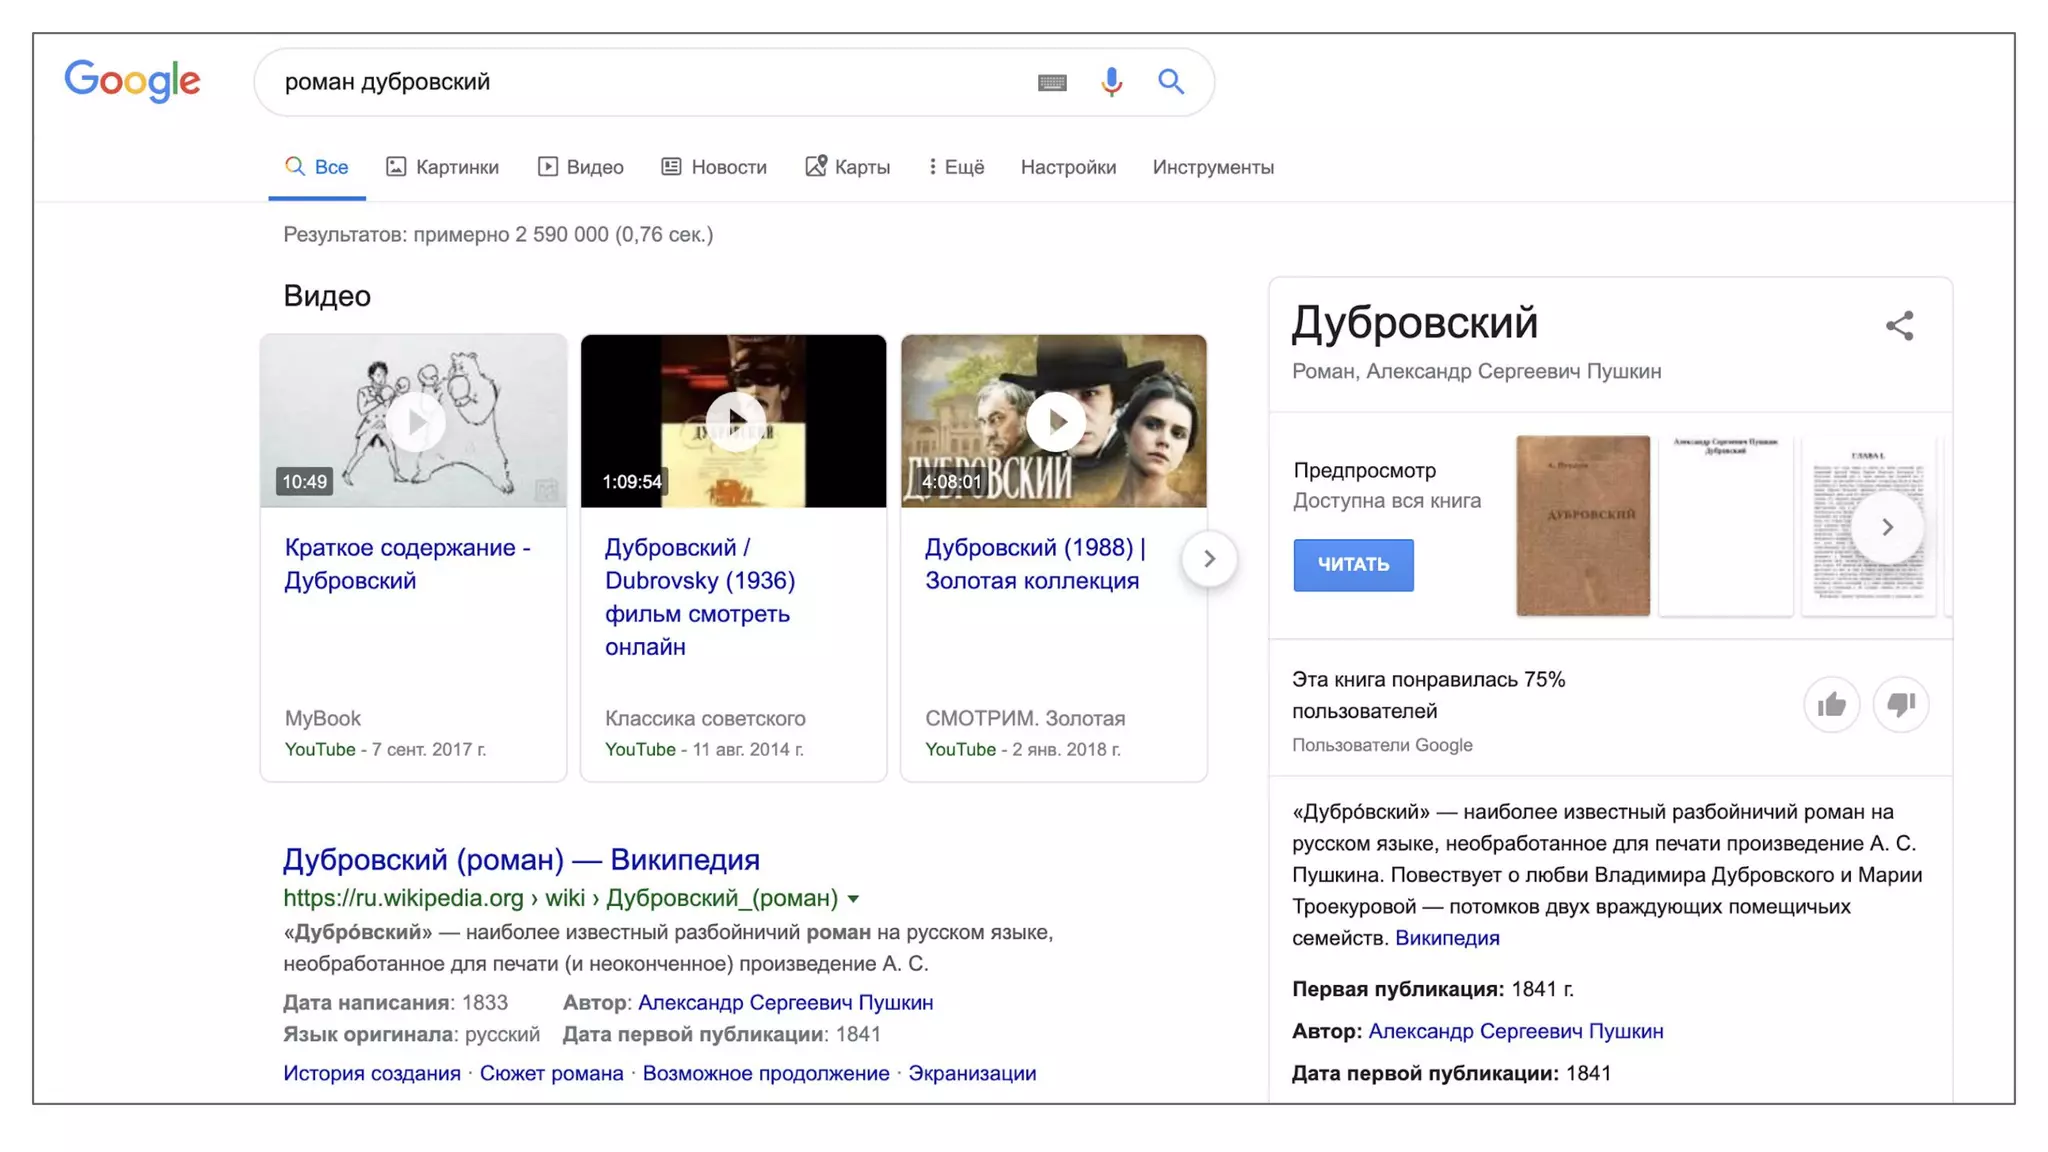This screenshot has height=1152, width=2048.
Task: Open the on-screen keyboard icon
Action: coord(1052,82)
